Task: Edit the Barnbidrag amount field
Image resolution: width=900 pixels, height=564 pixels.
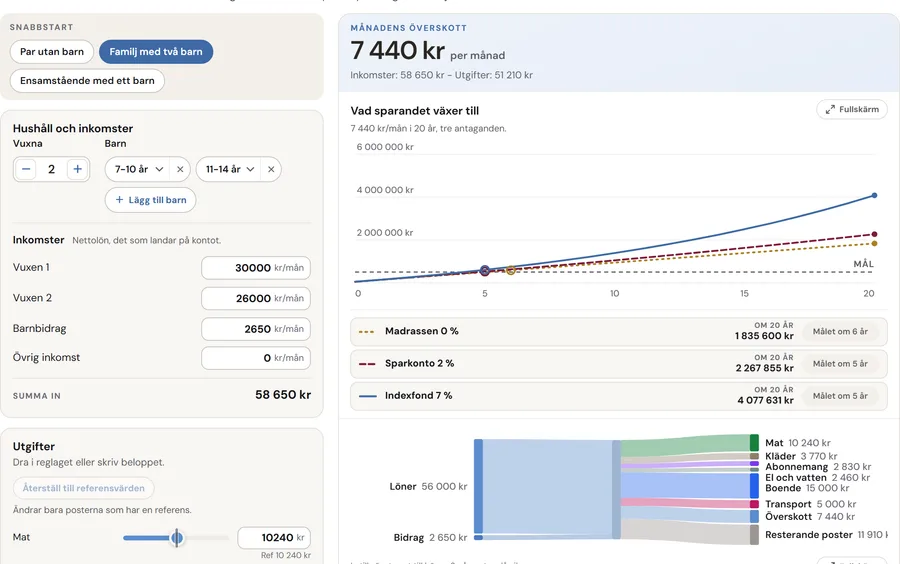Action: [256, 329]
